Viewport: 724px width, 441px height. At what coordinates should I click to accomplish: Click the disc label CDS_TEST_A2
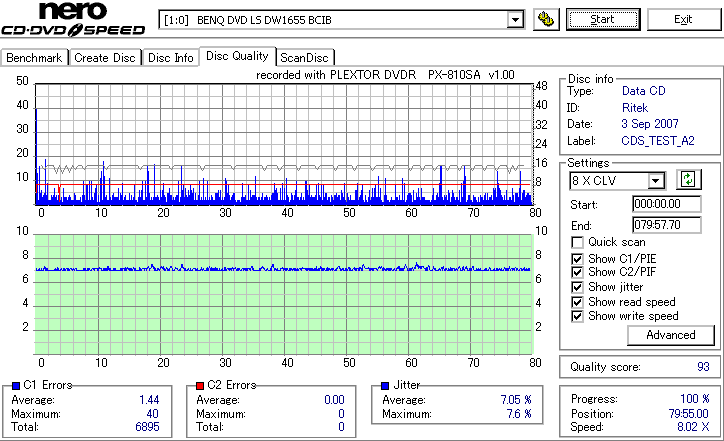658,140
